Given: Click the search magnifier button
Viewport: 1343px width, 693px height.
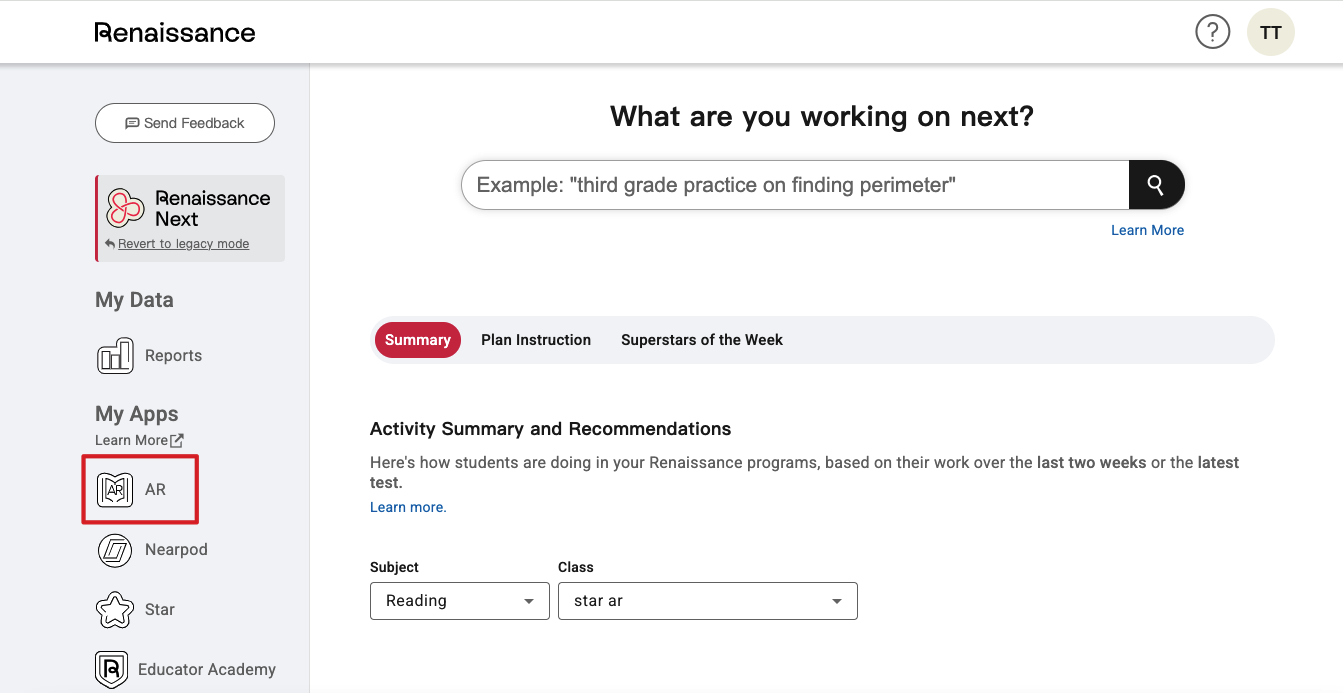Looking at the screenshot, I should tap(1156, 185).
